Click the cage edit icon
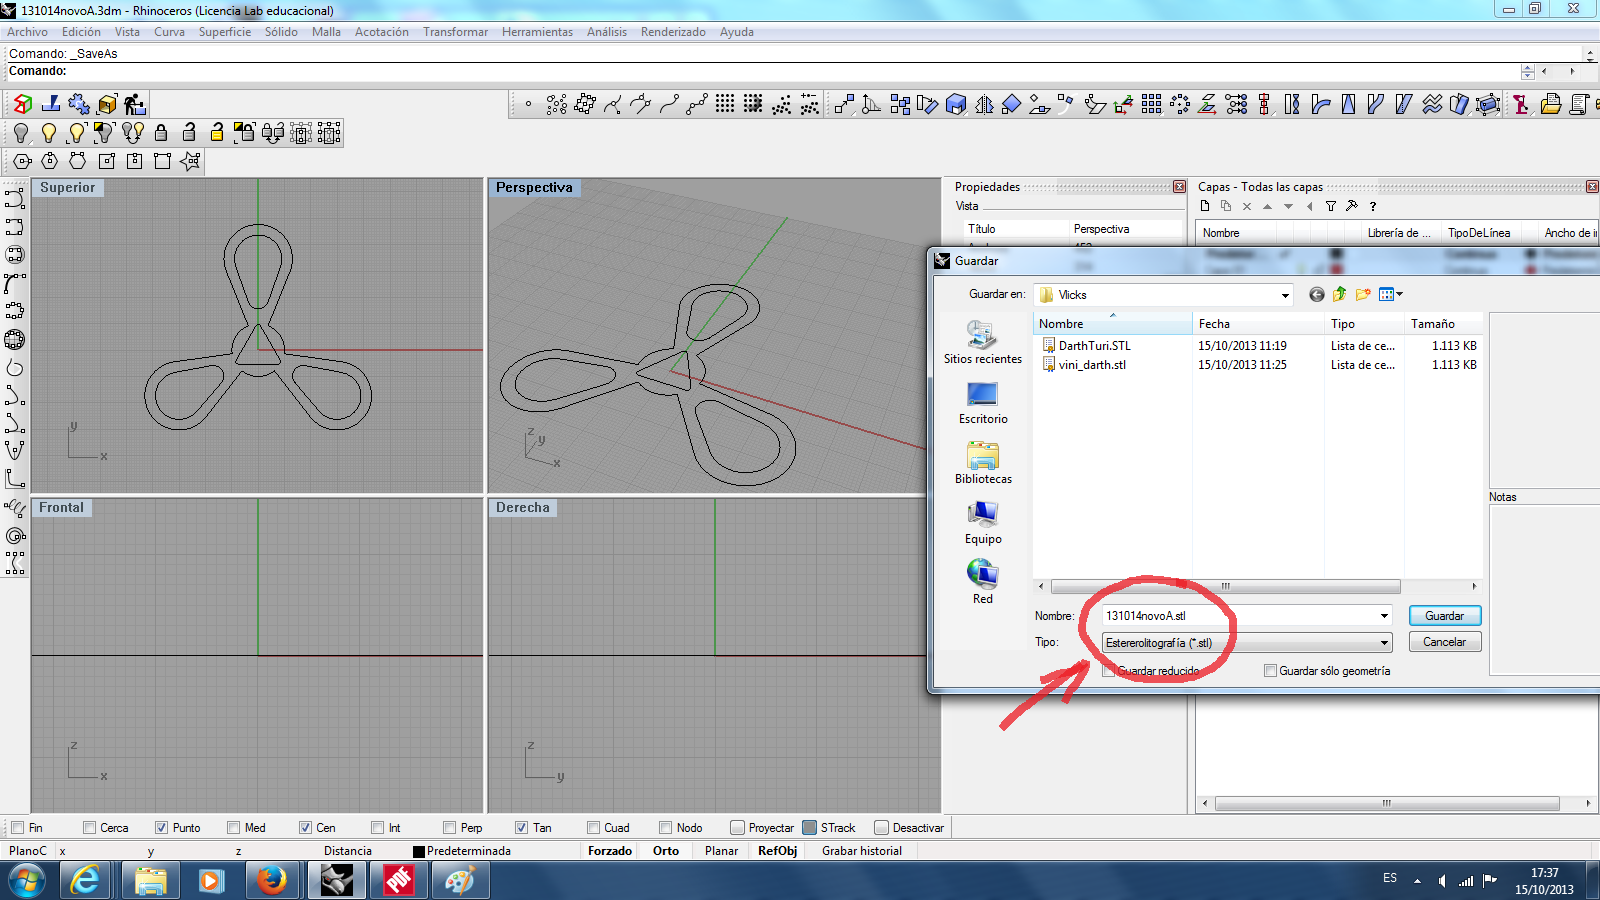 1488,104
